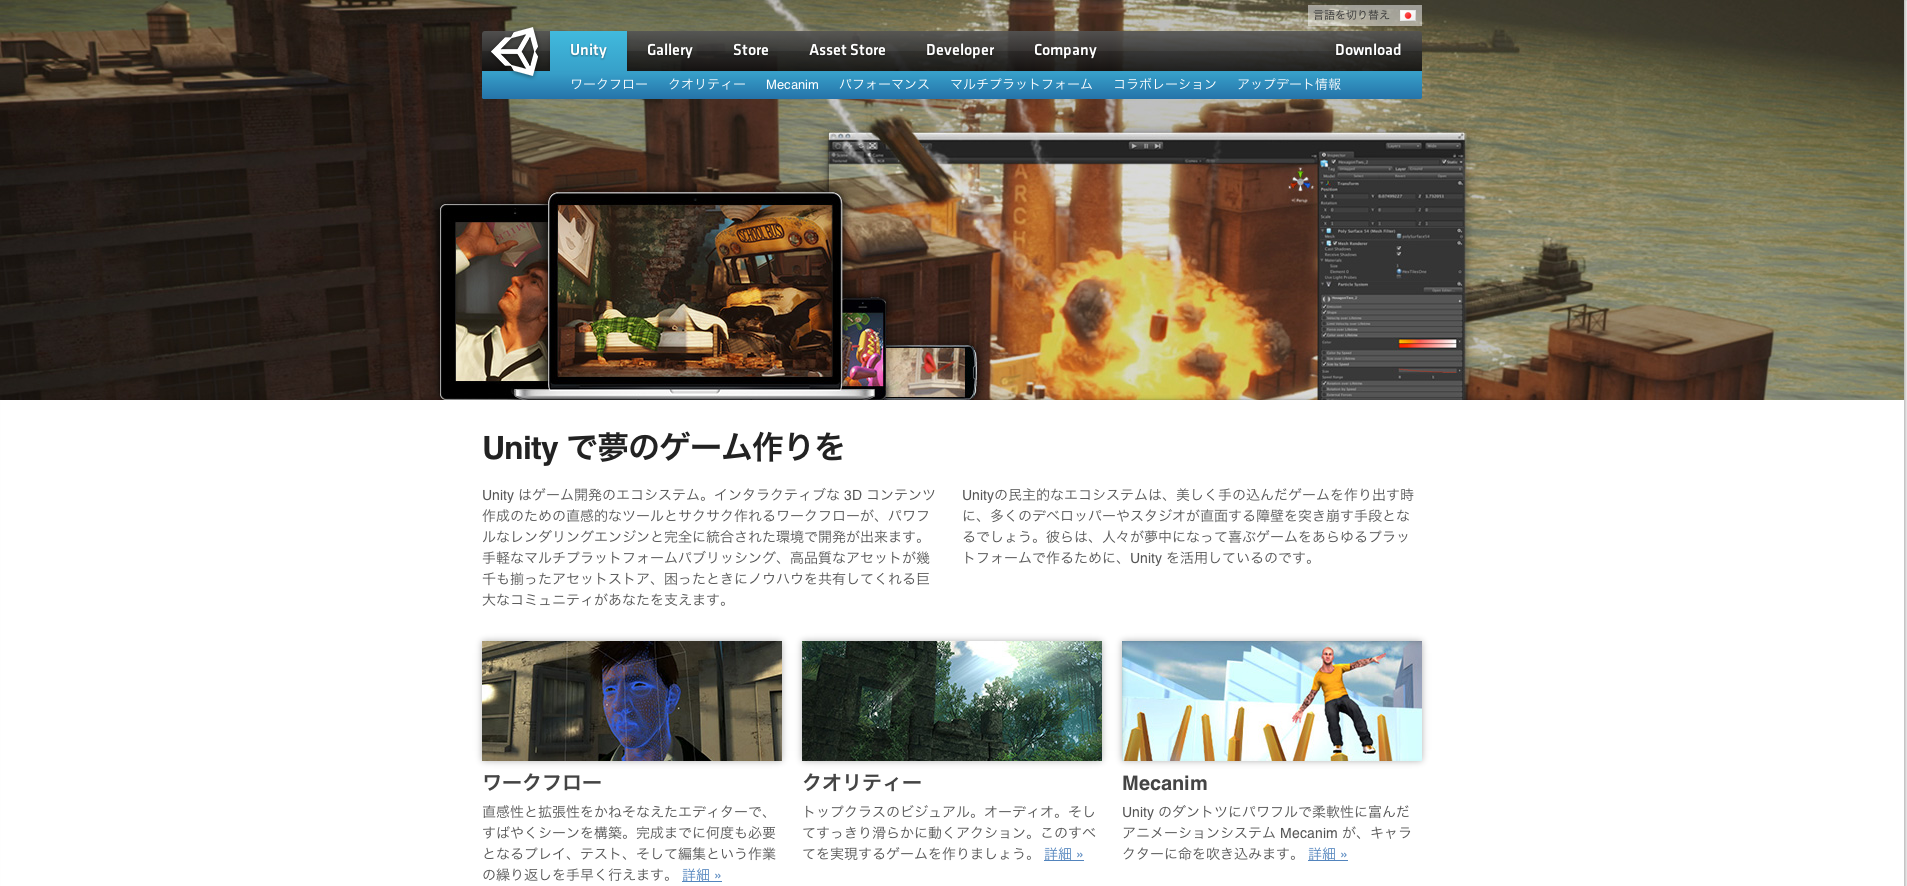Open the Gallery navigation tab
The image size is (1907, 886).
click(670, 50)
